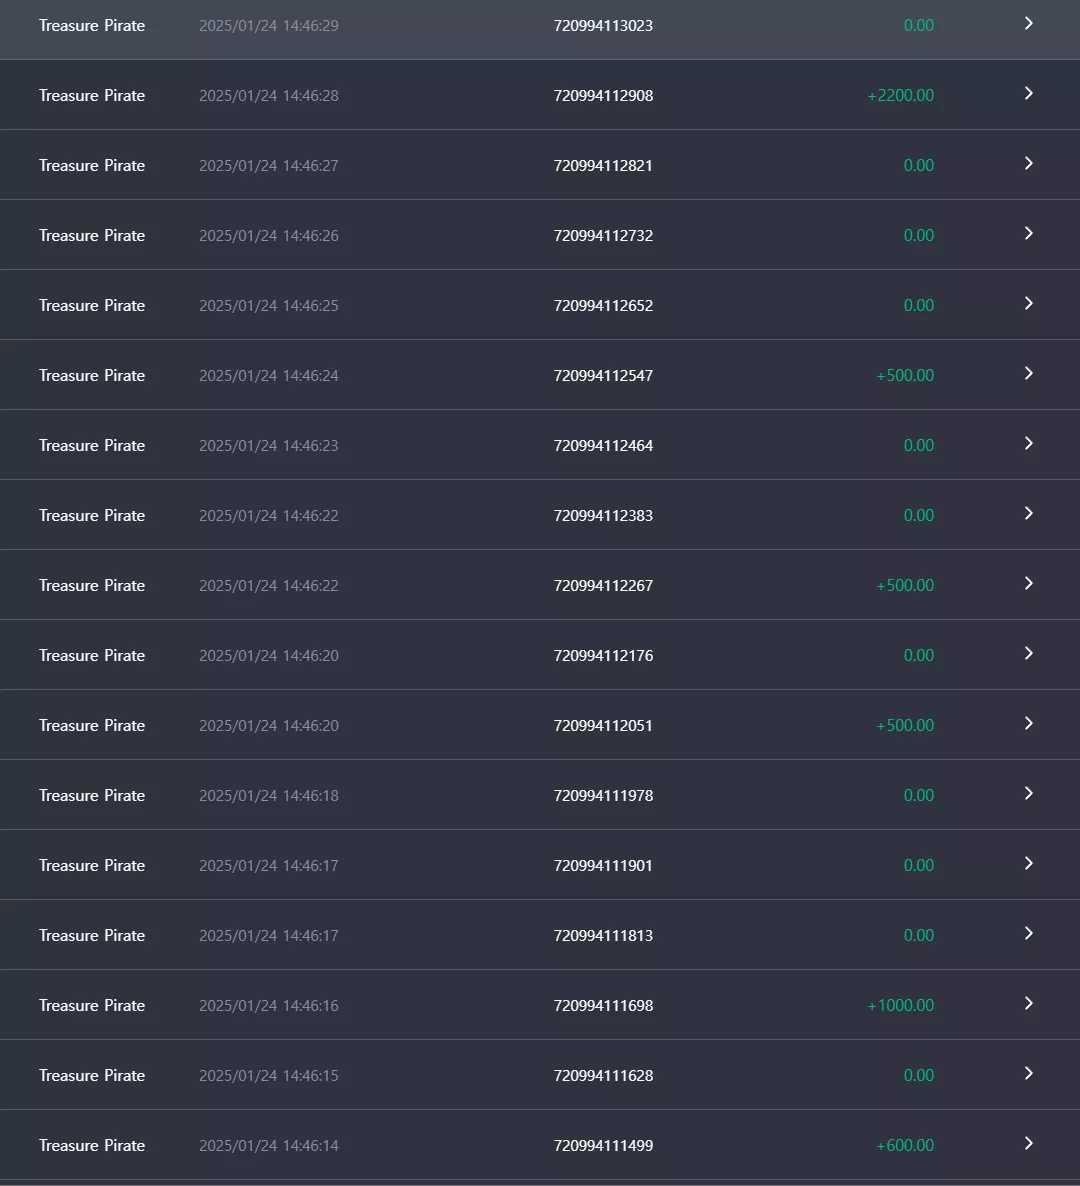Image resolution: width=1080 pixels, height=1186 pixels.
Task: Expand chevron for transaction 720994112821
Action: pos(1029,163)
